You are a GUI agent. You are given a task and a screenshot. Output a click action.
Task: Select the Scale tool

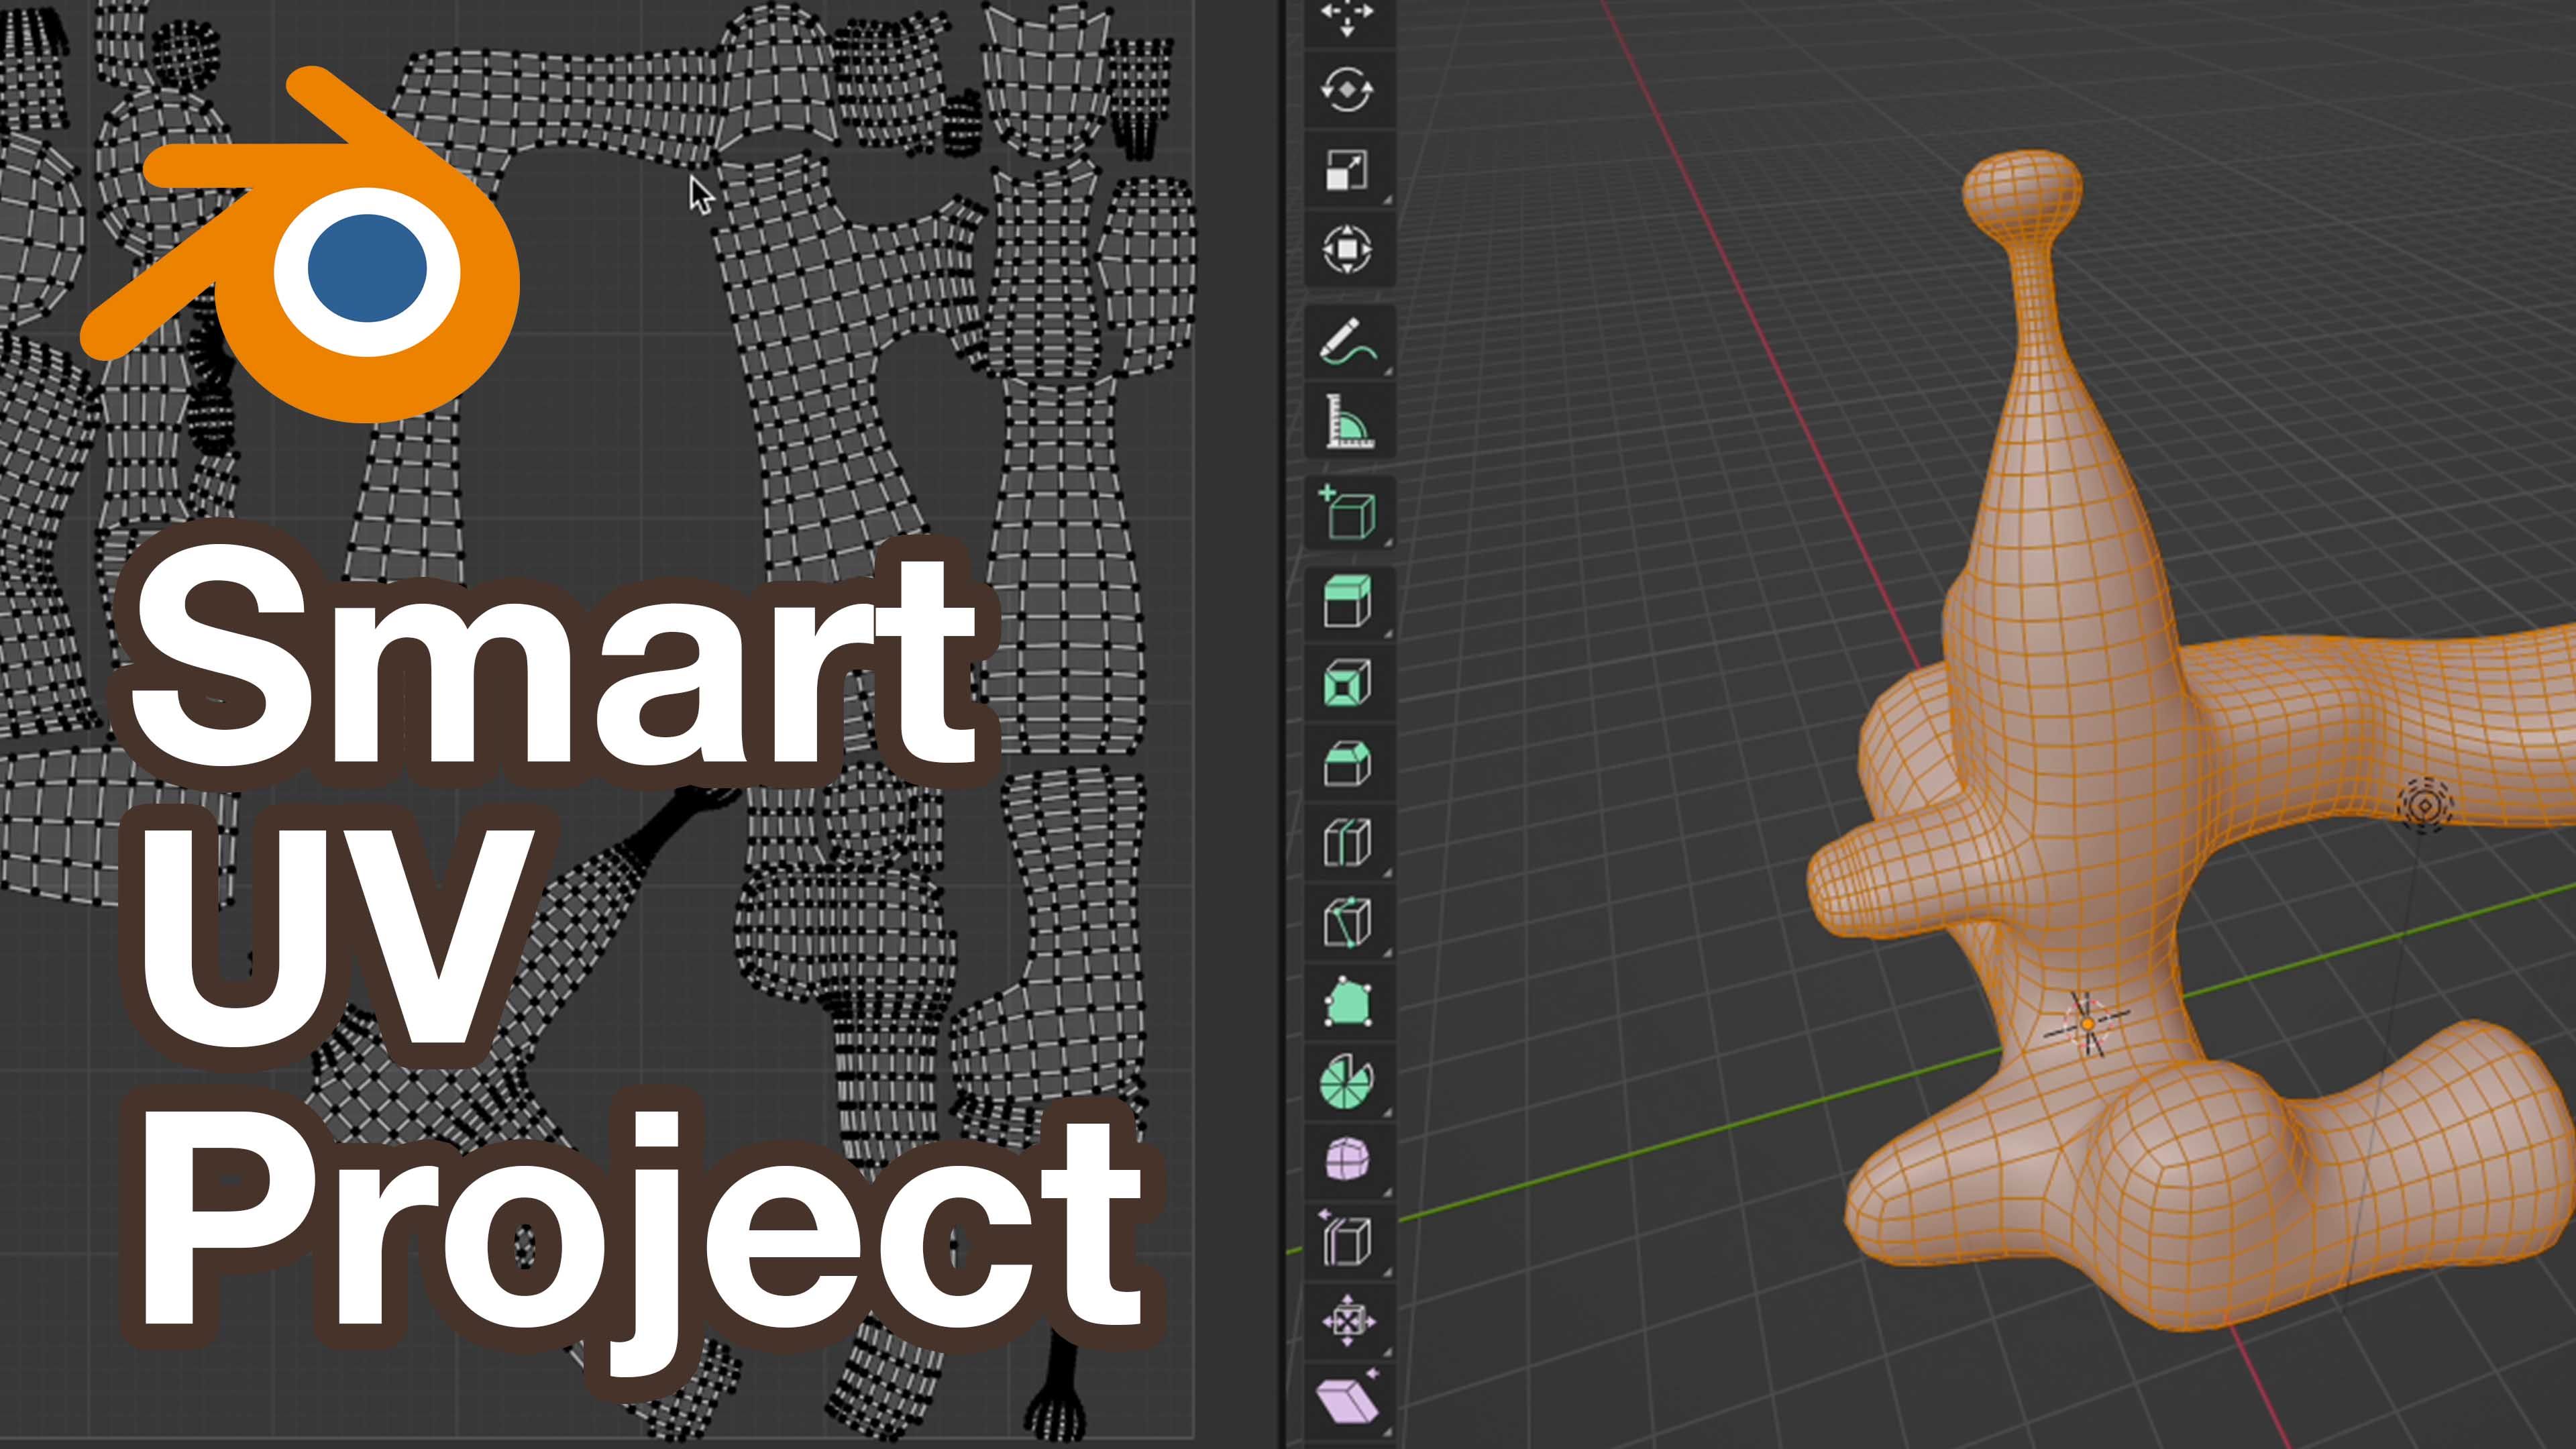[x=1348, y=169]
